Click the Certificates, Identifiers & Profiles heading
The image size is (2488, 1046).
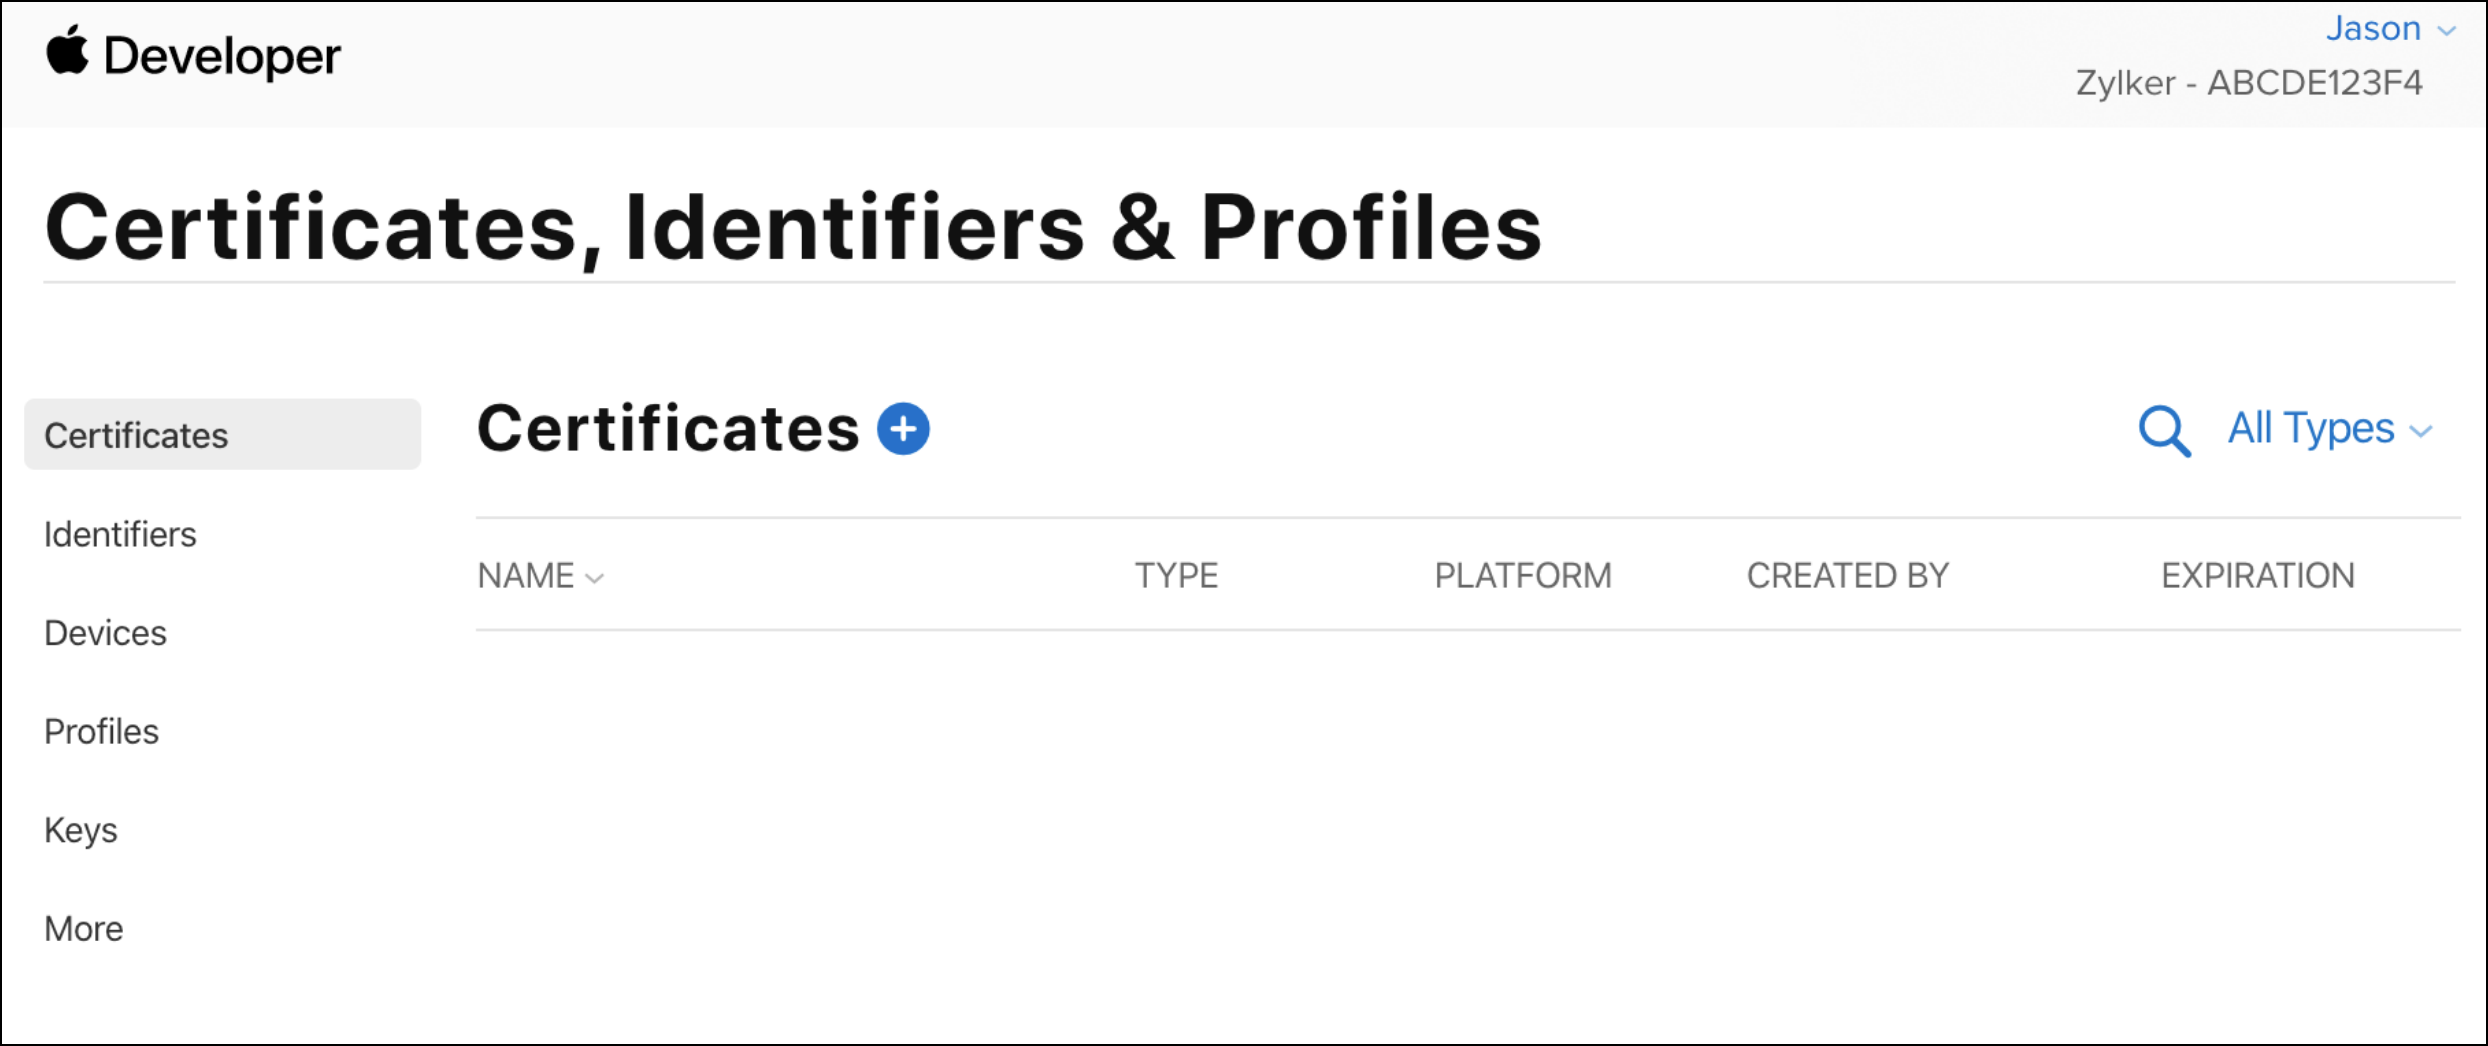[793, 228]
